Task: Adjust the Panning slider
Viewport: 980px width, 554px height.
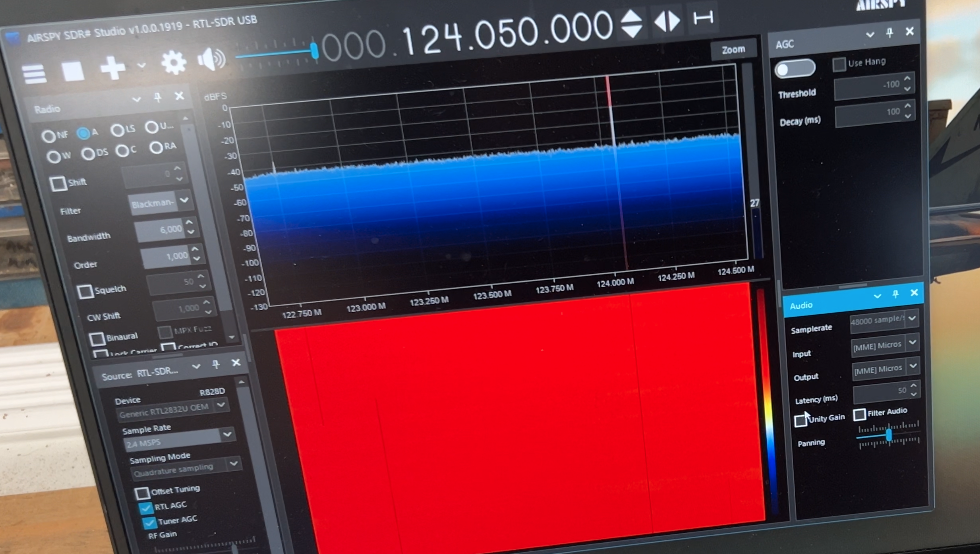Action: click(x=888, y=435)
